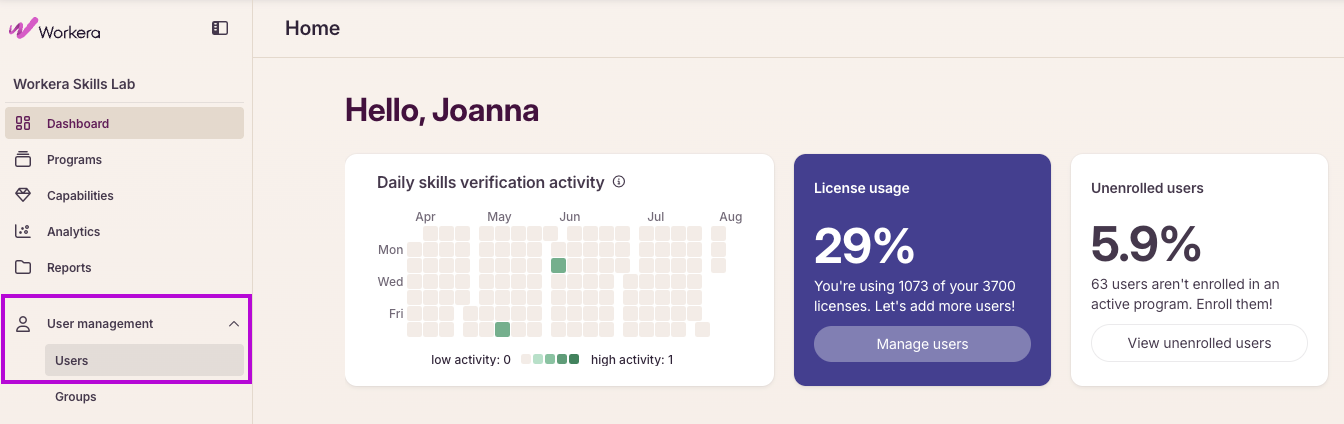
Task: Click the Capabilities diamond icon
Action: pos(23,196)
